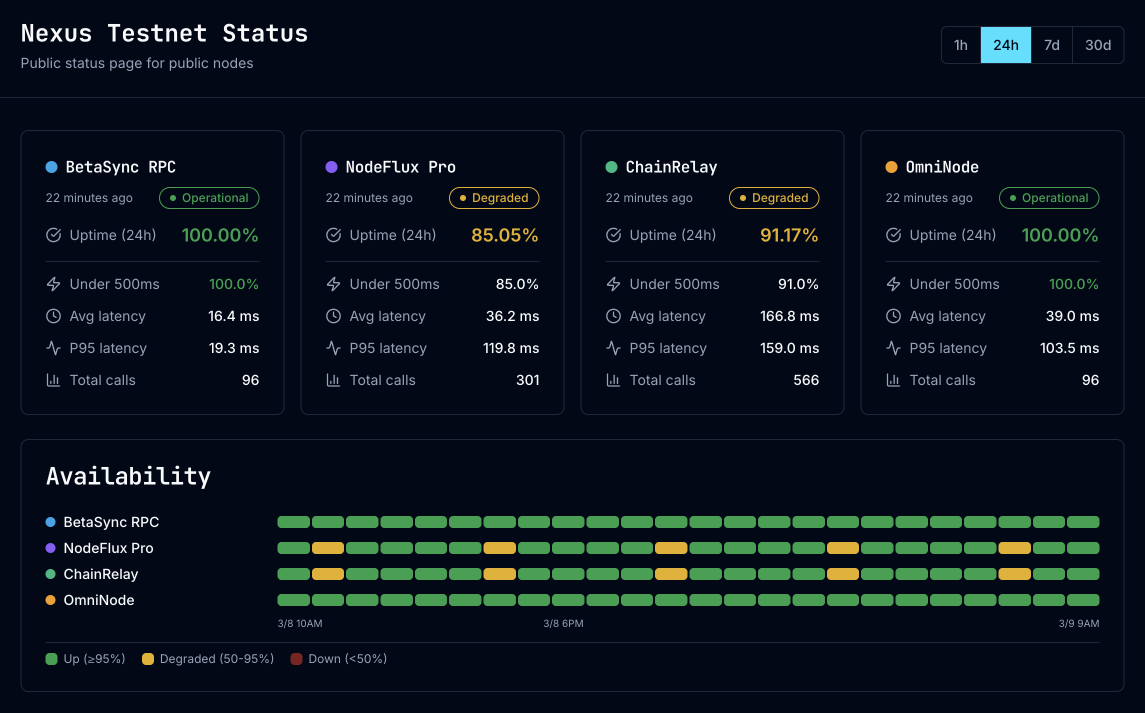This screenshot has height=713, width=1145.
Task: Click the yellow Degraded legend swatch
Action: click(148, 659)
